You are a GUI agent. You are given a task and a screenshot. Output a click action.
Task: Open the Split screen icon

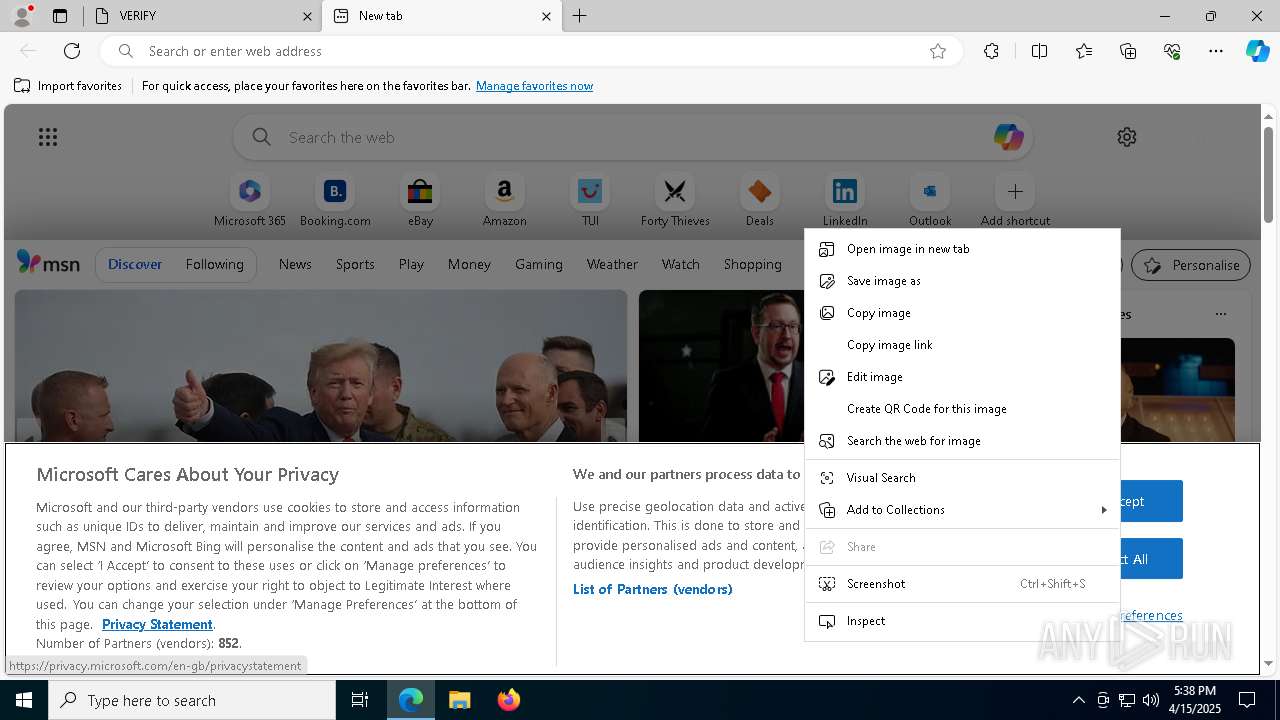[1039, 51]
